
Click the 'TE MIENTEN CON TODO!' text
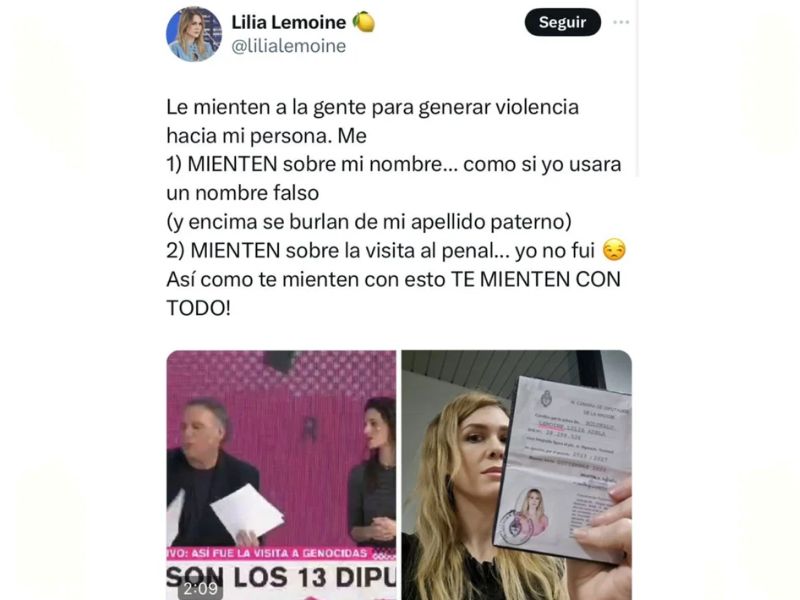[x=393, y=293]
